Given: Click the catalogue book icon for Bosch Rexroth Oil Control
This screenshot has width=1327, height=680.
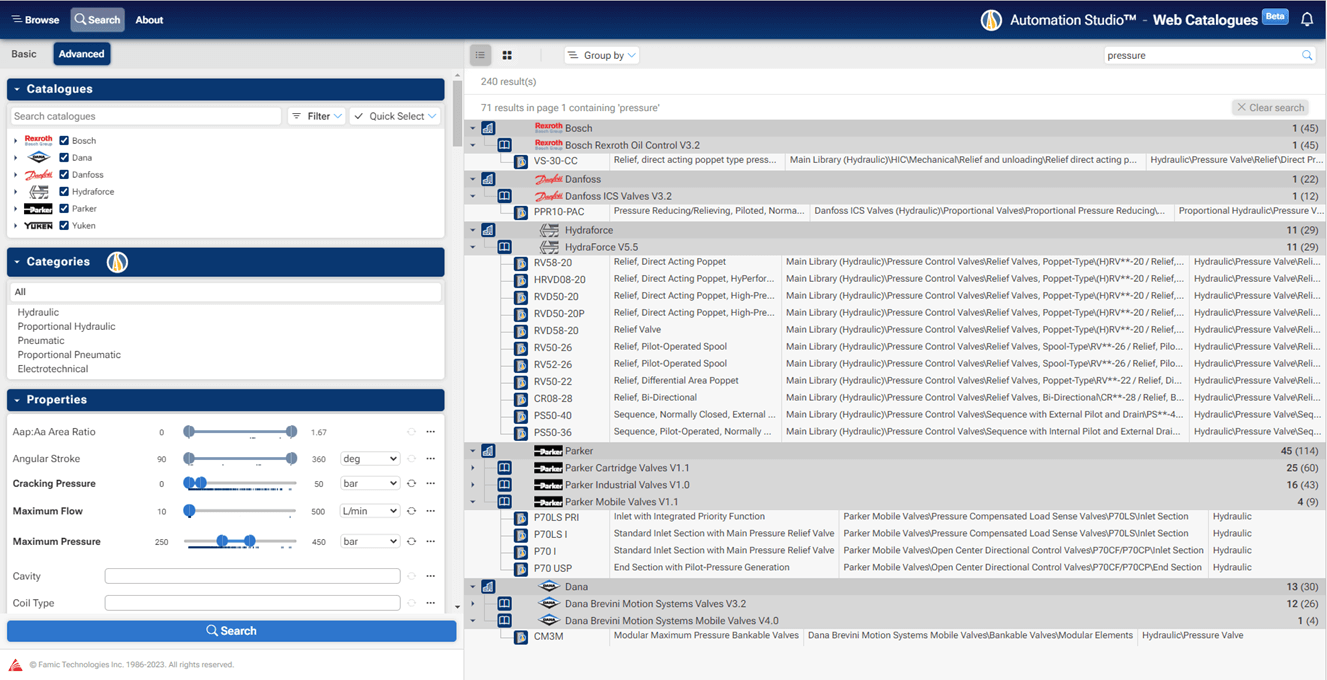Looking at the screenshot, I should tap(505, 145).
